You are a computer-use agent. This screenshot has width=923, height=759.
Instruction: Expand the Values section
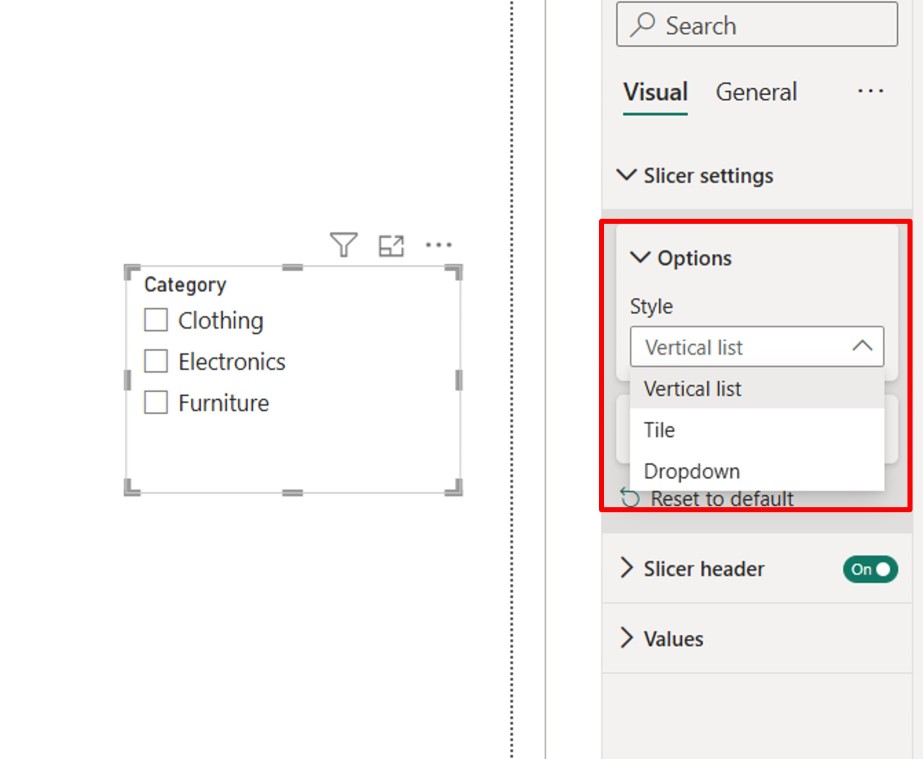[625, 638]
